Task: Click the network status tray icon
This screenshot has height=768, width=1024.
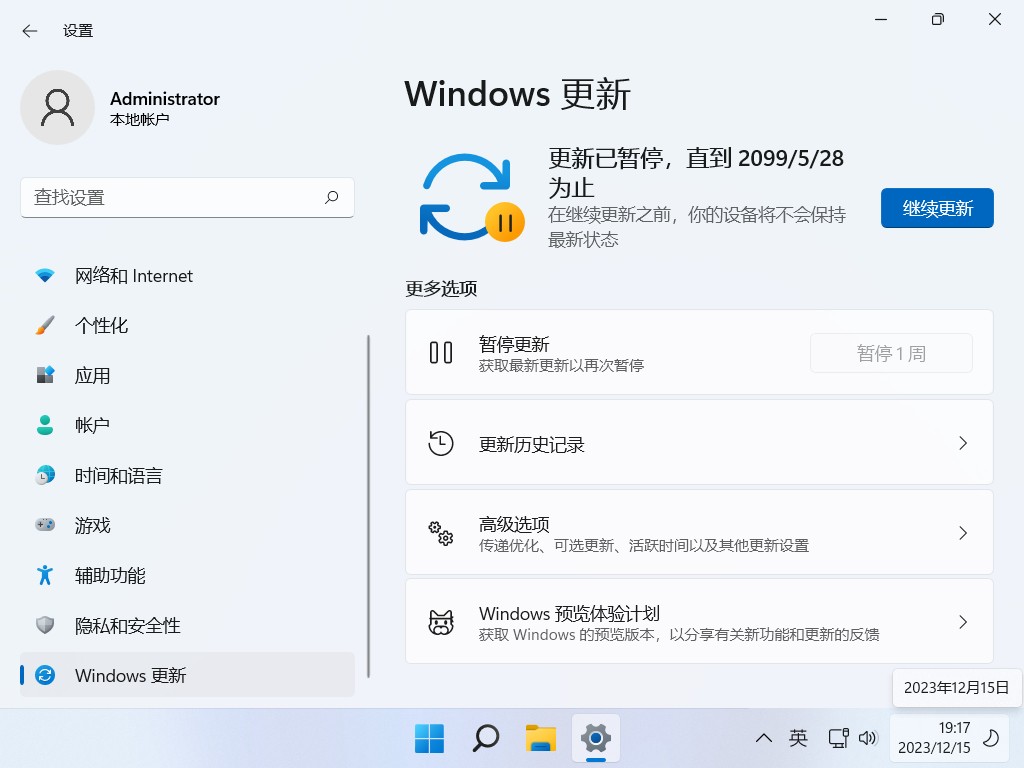Action: [x=839, y=738]
